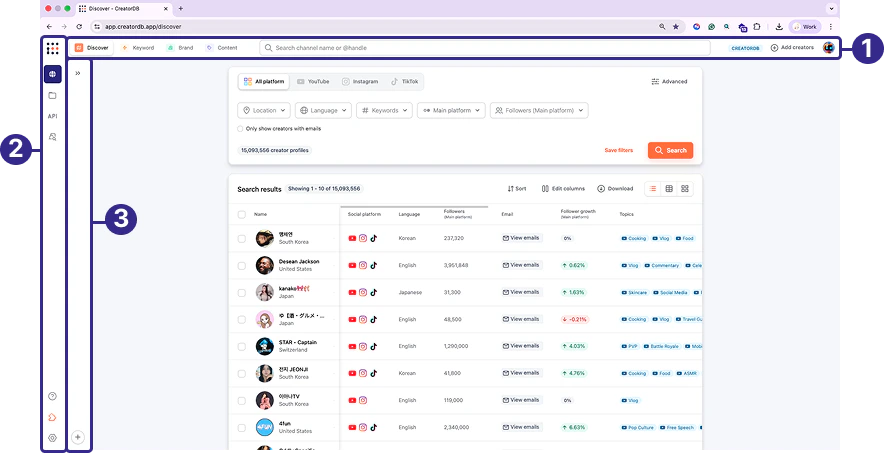Select the Discover tab
The width and height of the screenshot is (884, 453).
(x=92, y=48)
